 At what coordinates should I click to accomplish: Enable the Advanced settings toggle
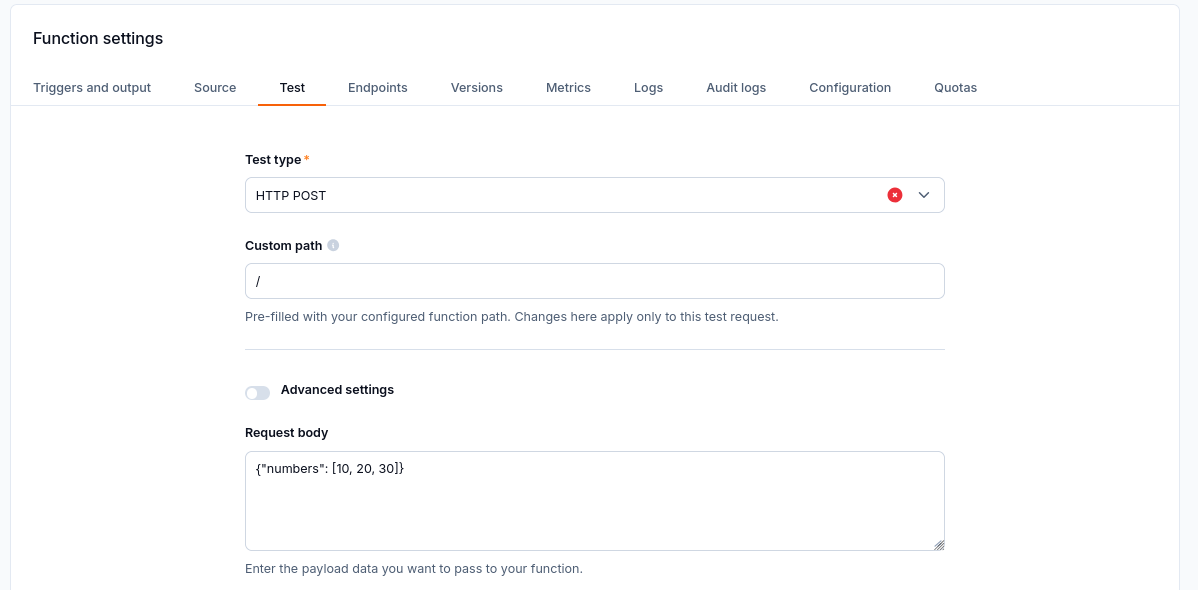(257, 393)
